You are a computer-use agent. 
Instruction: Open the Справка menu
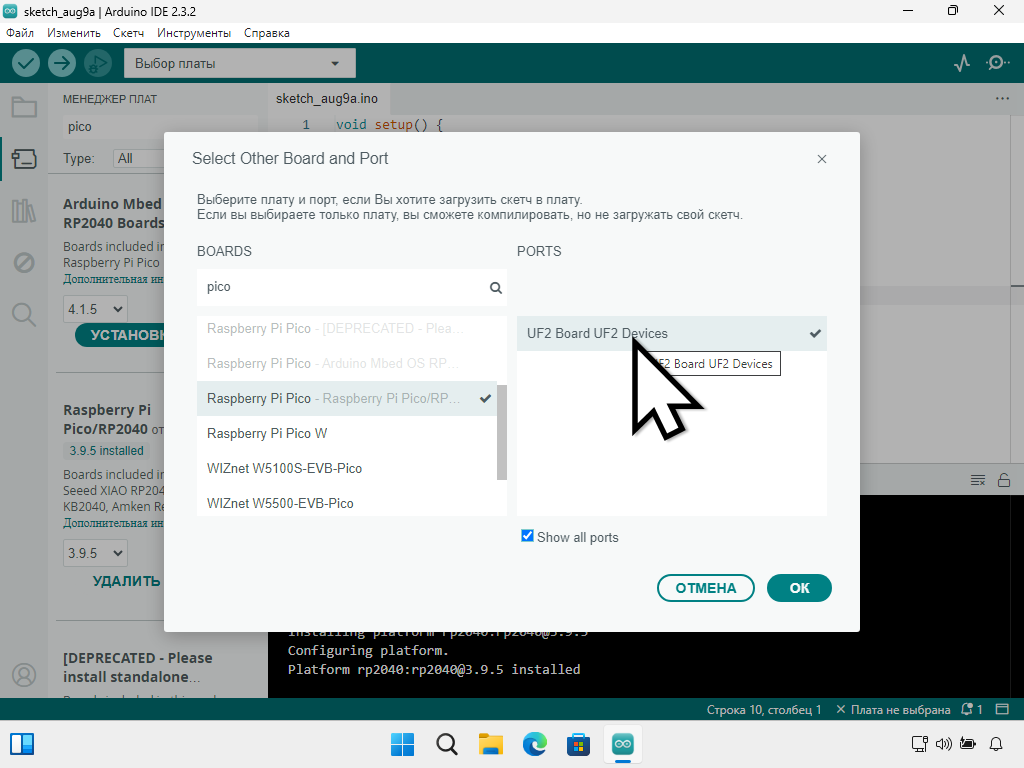point(266,33)
